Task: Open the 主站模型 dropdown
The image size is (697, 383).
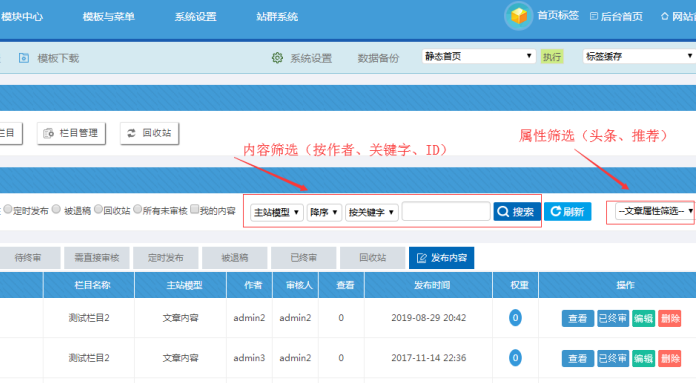Action: click(x=276, y=212)
